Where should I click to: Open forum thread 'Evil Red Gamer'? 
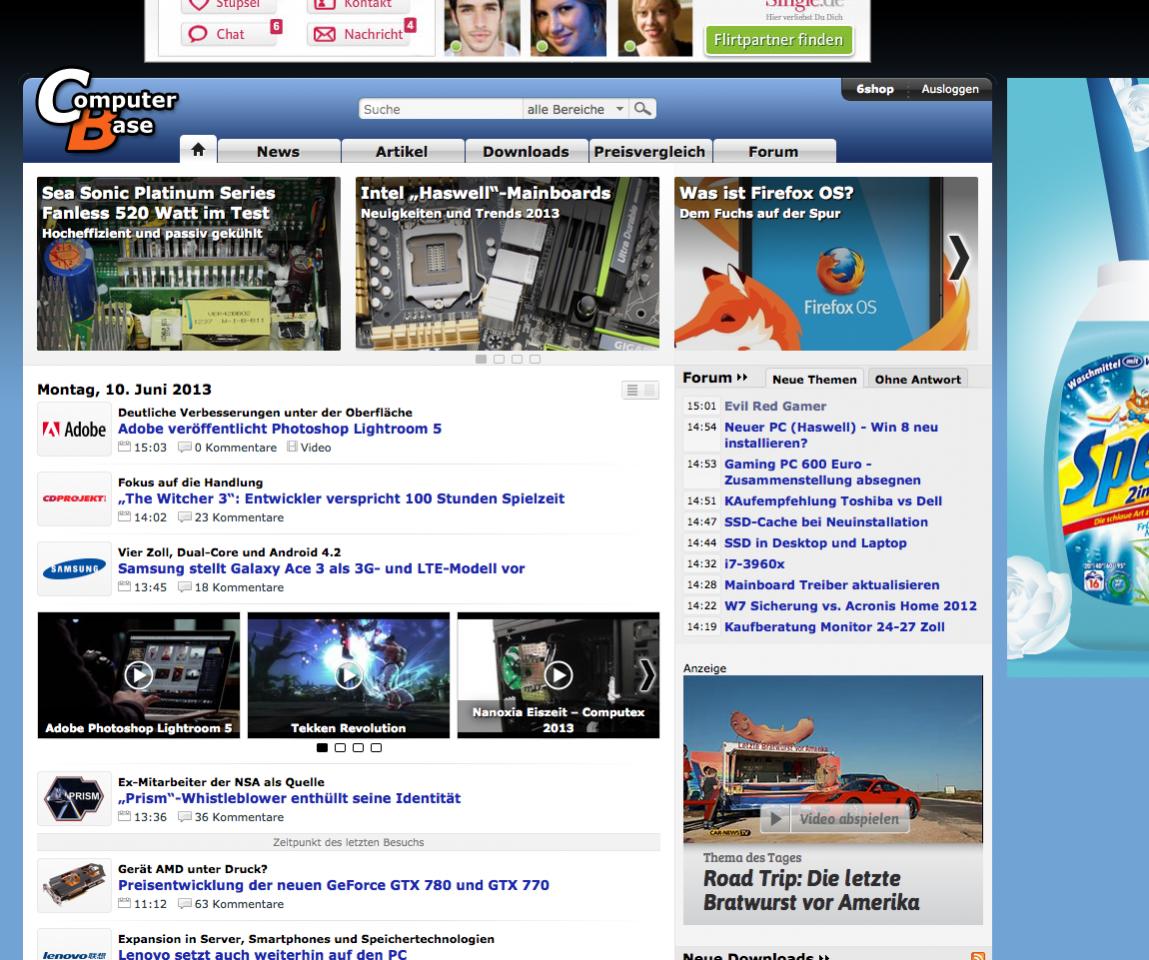[x=775, y=406]
